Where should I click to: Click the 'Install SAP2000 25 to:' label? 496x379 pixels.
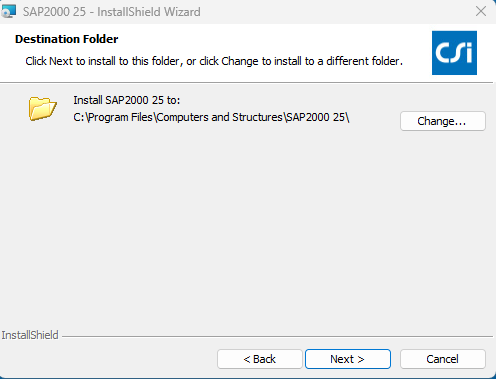click(x=127, y=100)
